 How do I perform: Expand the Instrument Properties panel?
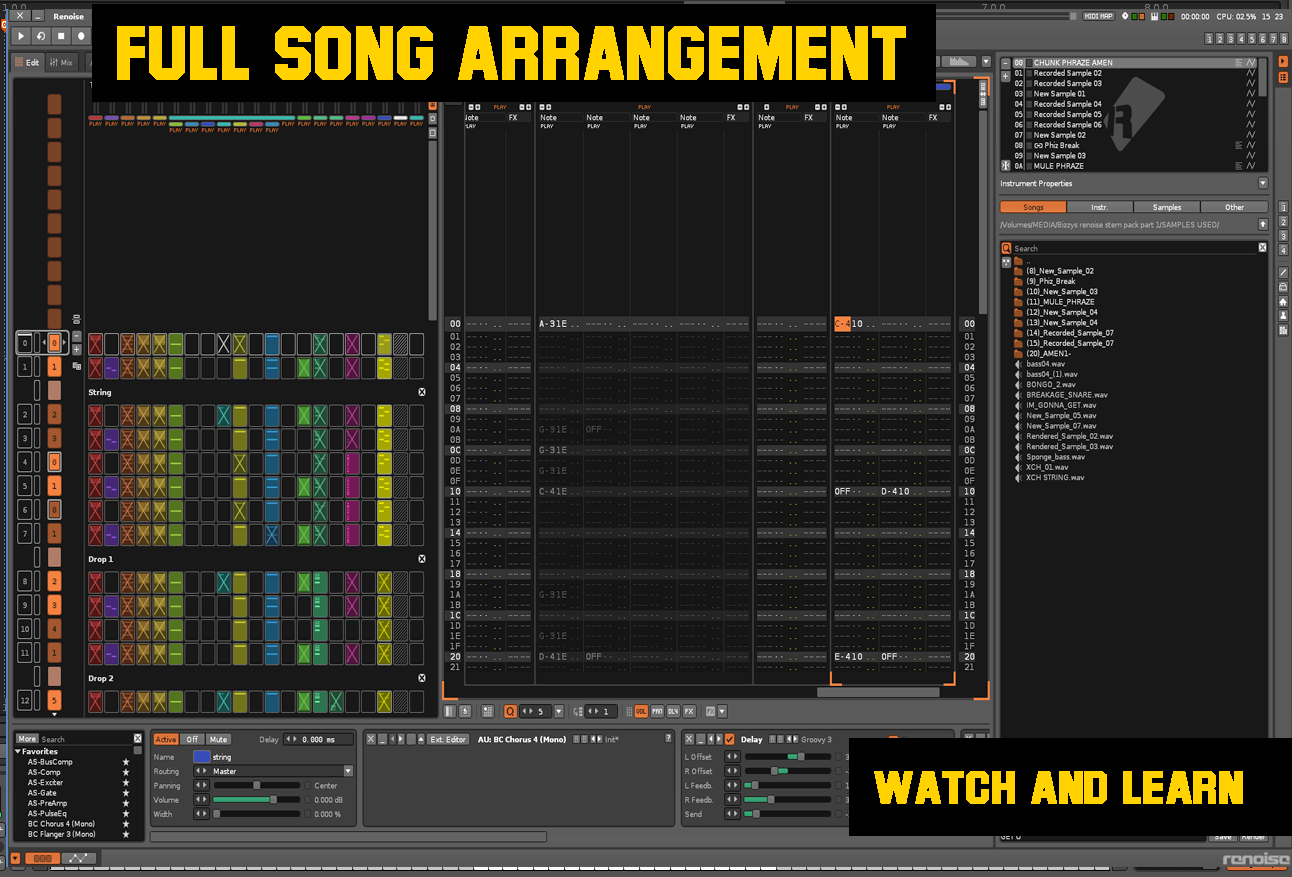click(x=1263, y=184)
